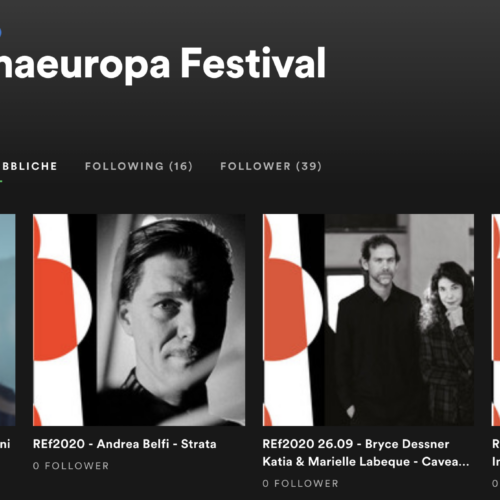Viewport: 500px width, 500px height.
Task: Click the Katia & Marielle Labeque title line
Action: 366,462
